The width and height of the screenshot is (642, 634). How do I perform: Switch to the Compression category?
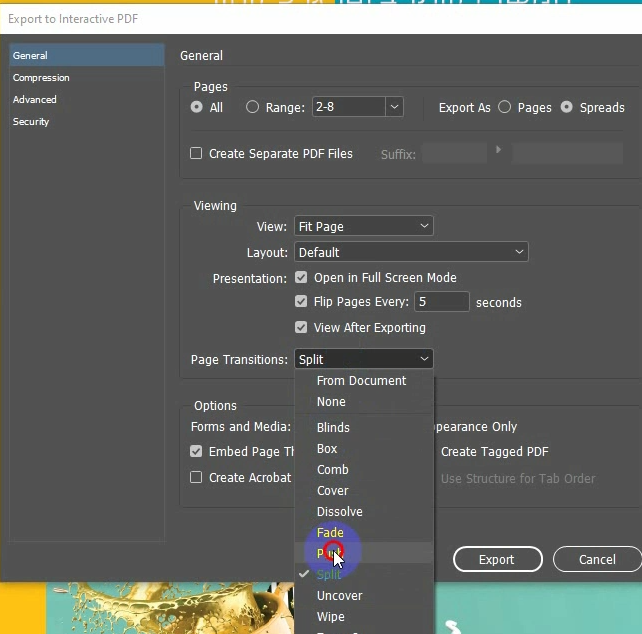[x=41, y=77]
